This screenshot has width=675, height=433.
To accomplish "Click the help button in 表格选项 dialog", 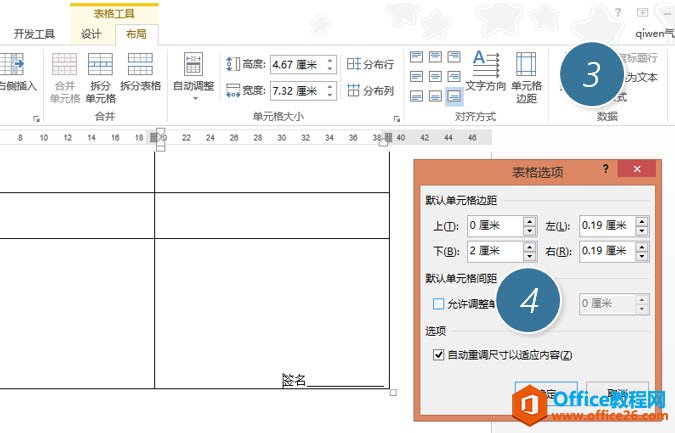I will pos(605,170).
